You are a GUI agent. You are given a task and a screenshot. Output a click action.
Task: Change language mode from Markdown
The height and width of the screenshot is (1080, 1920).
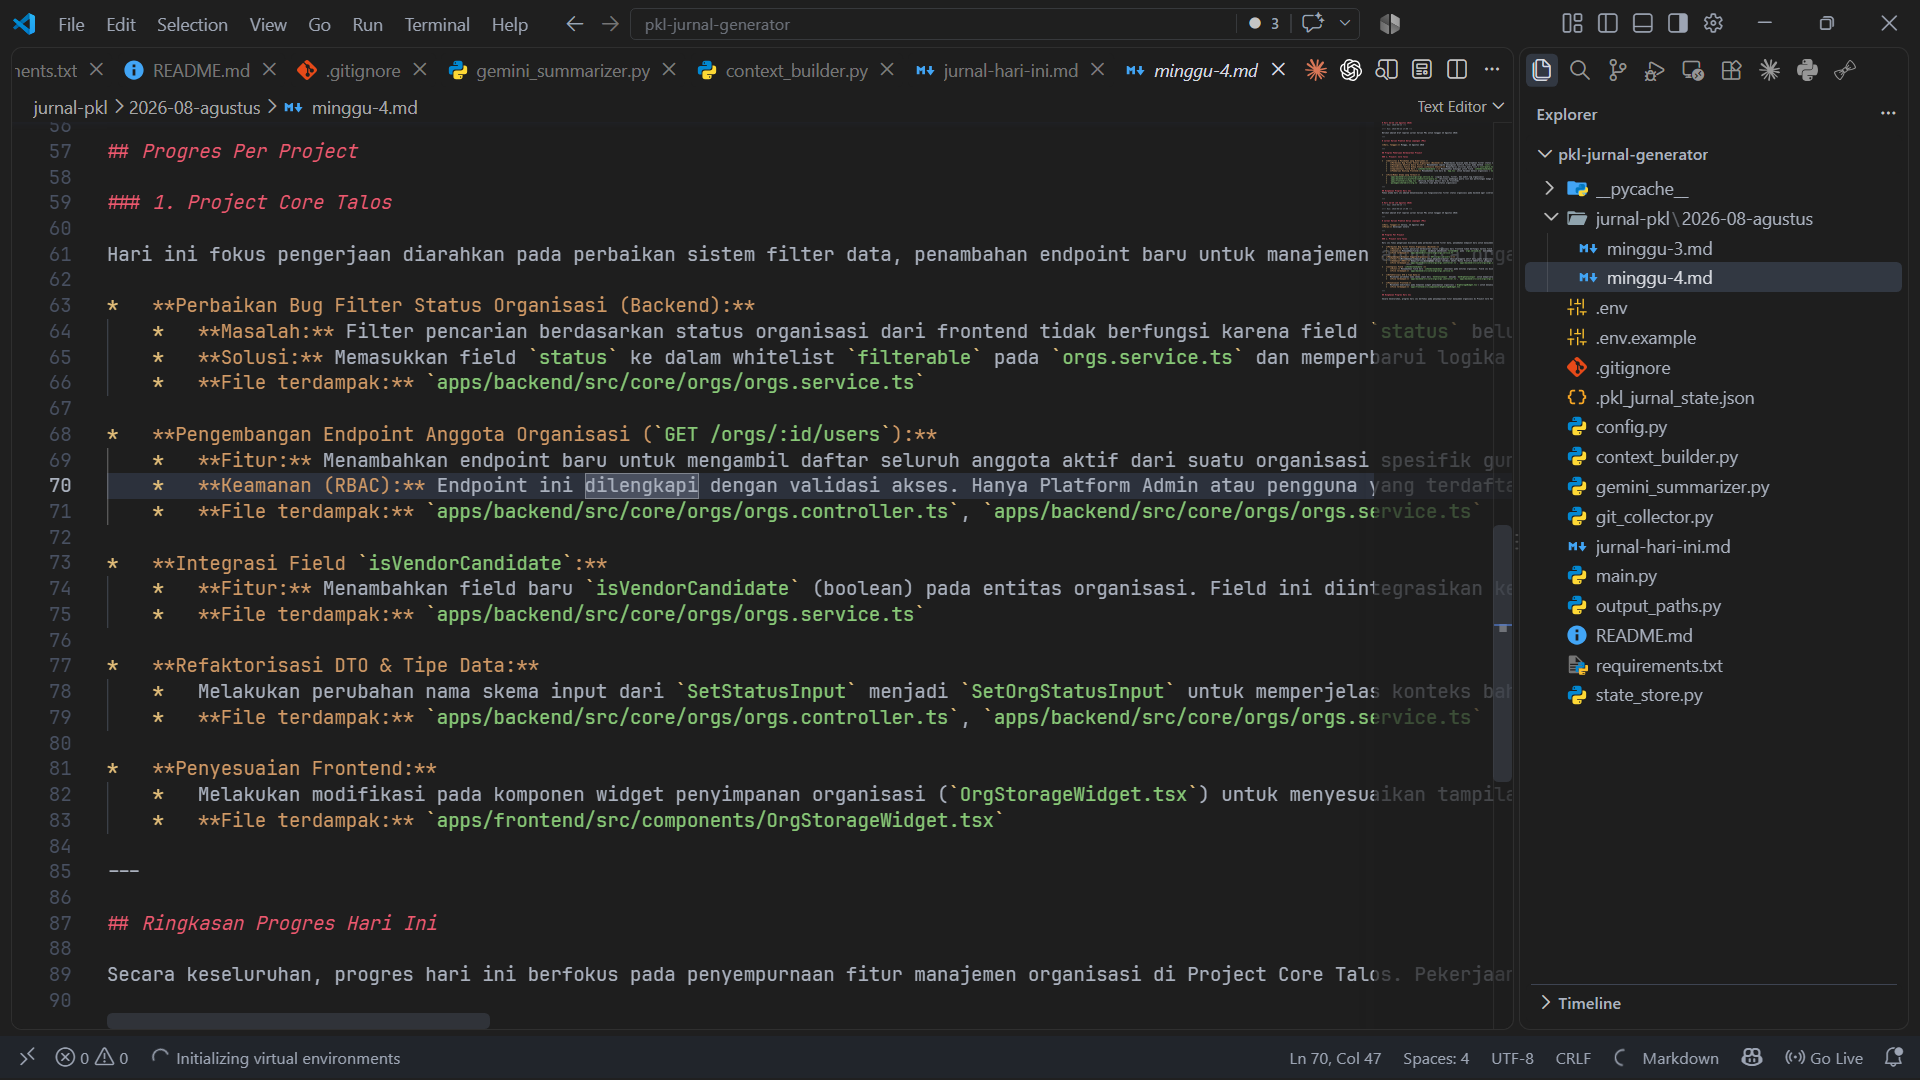click(x=1680, y=1058)
